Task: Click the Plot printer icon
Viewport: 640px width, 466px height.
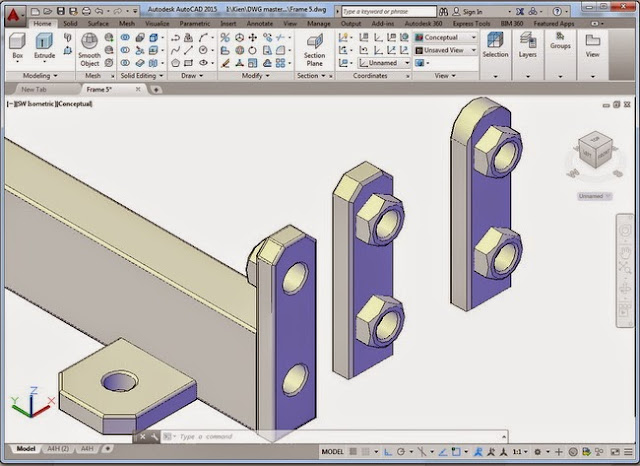Action: [x=86, y=11]
